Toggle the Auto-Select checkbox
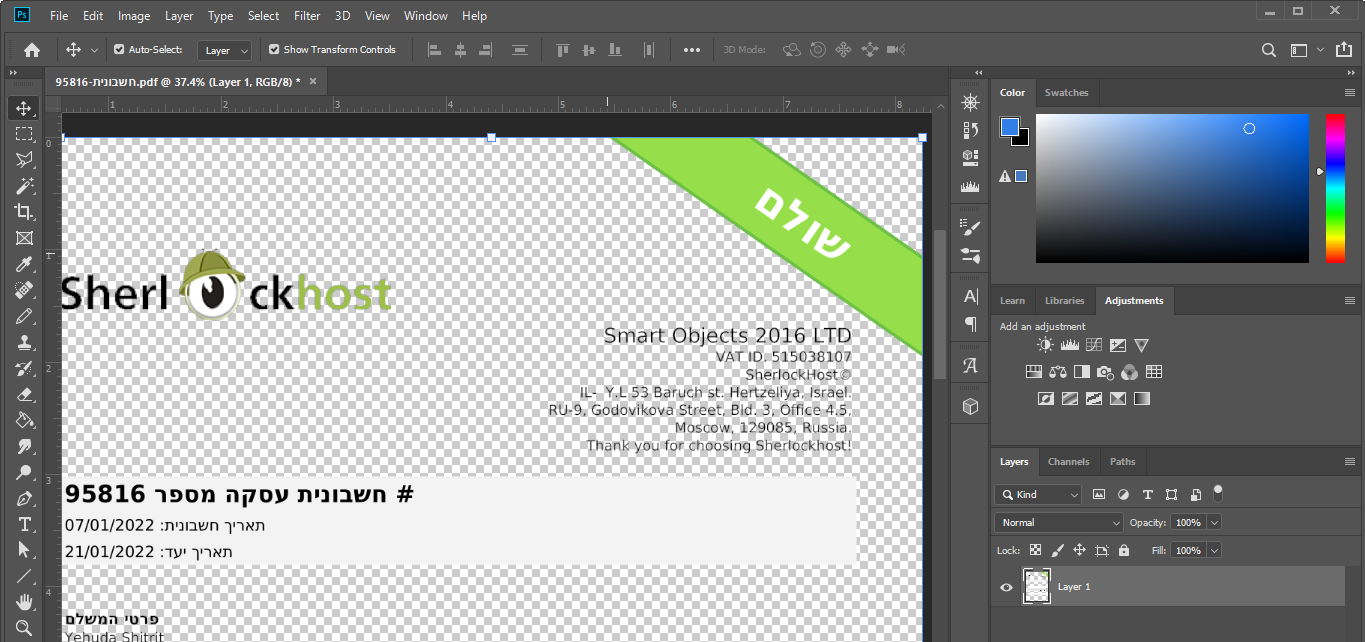This screenshot has width=1365, height=642. (119, 50)
